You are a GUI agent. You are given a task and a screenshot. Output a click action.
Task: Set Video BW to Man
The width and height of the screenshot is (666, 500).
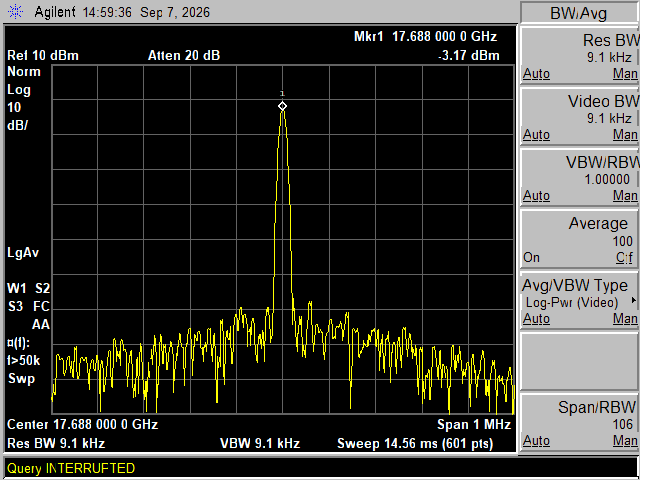tap(625, 135)
